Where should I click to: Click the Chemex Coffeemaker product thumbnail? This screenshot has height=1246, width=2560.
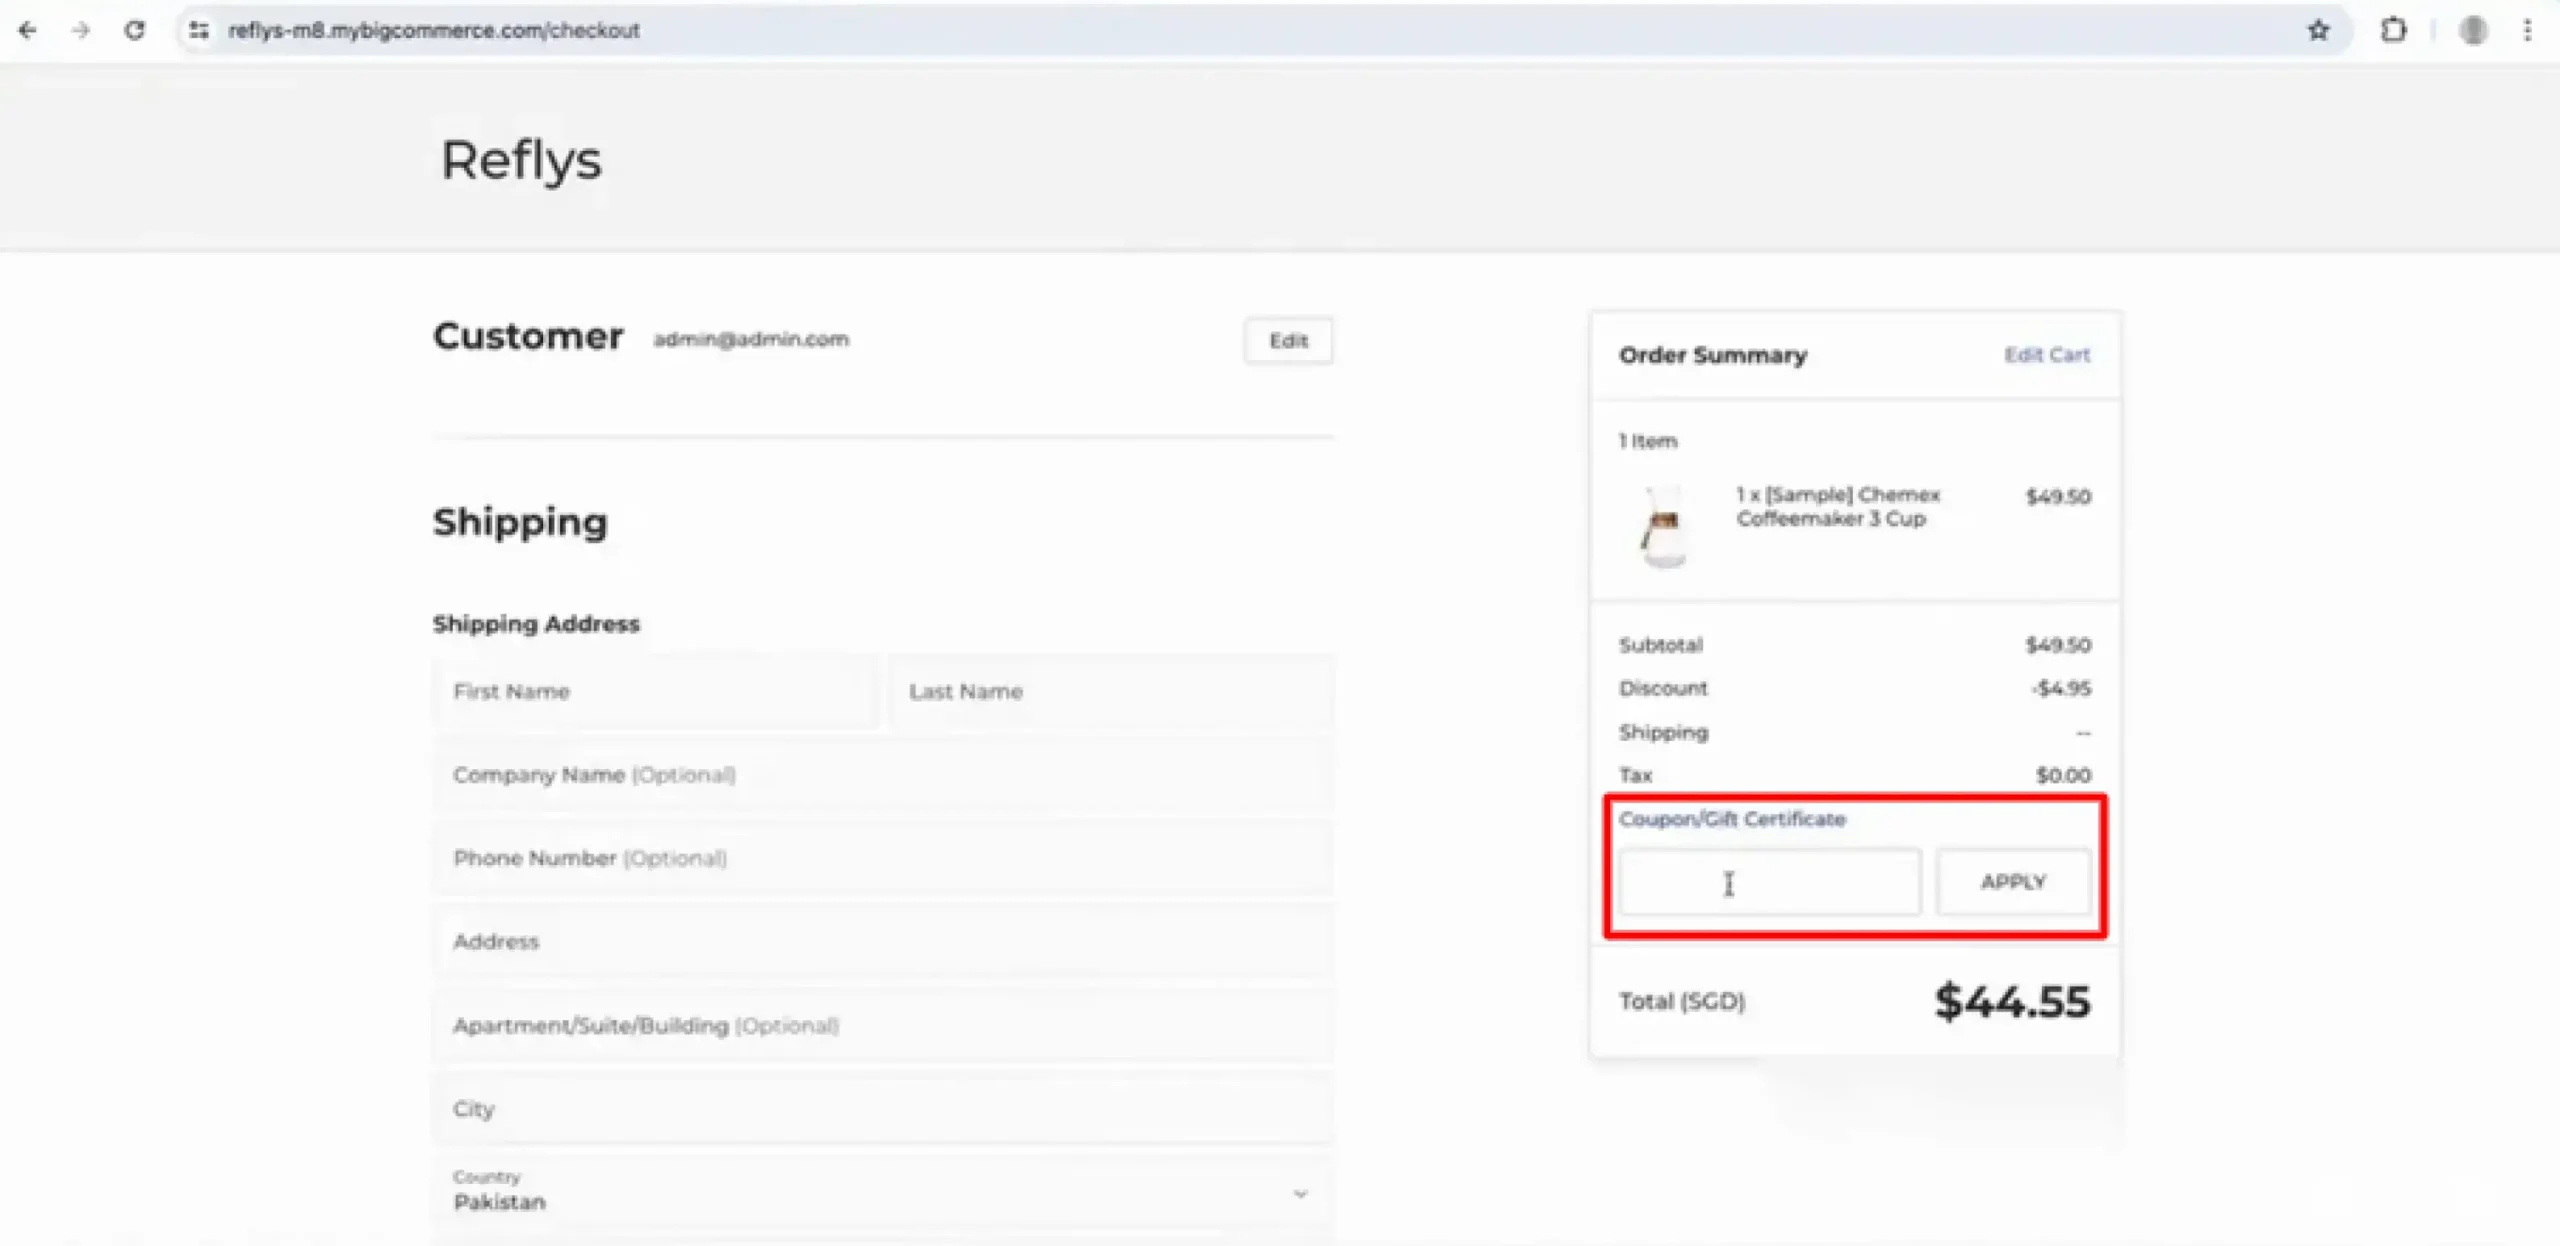[1664, 525]
